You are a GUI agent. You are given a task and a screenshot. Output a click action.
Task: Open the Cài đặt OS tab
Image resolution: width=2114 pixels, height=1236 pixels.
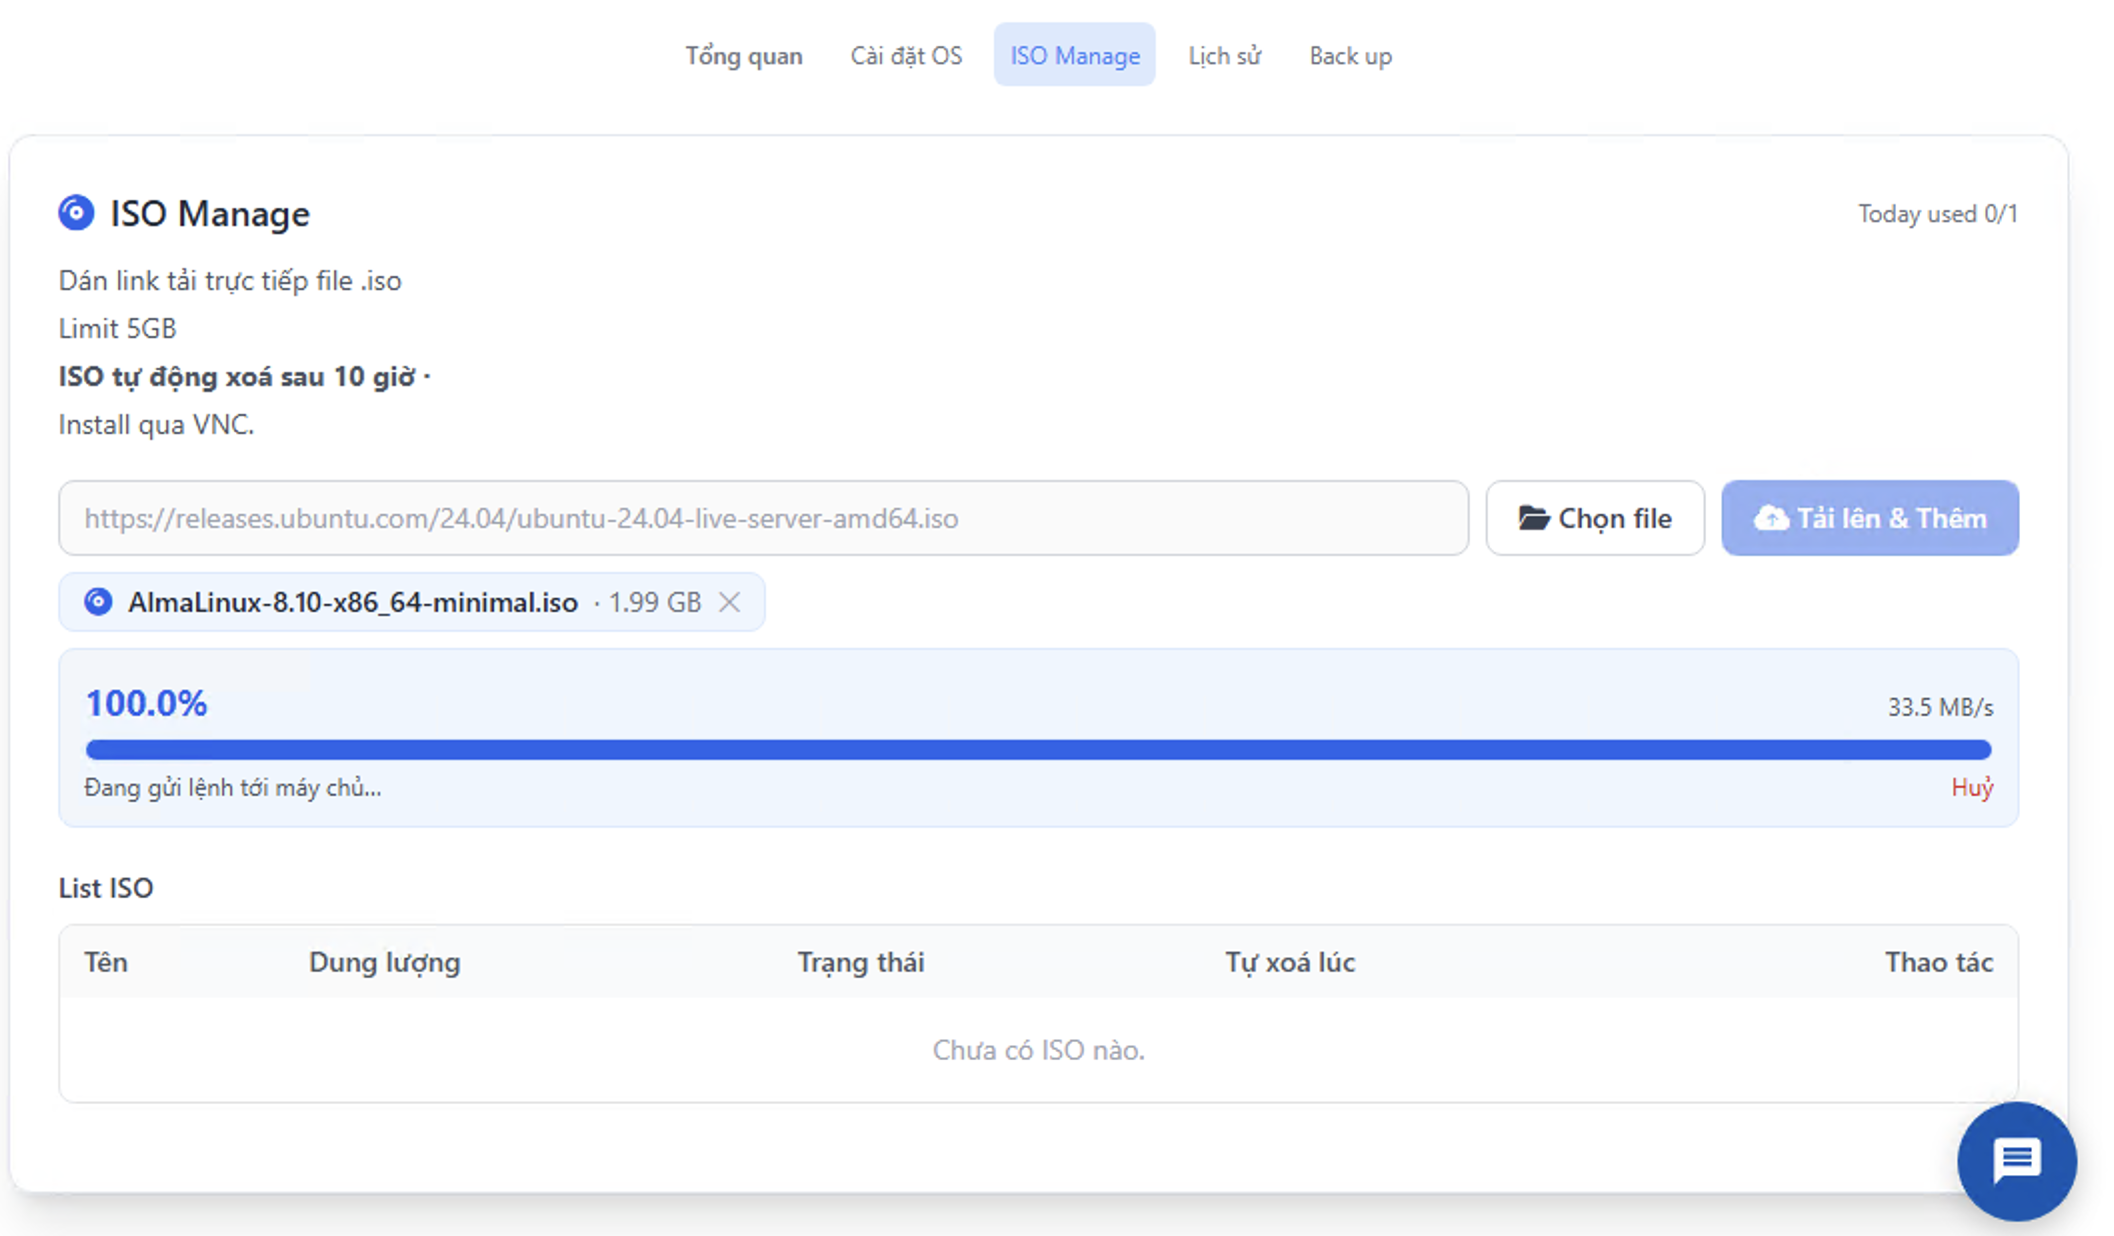coord(906,56)
